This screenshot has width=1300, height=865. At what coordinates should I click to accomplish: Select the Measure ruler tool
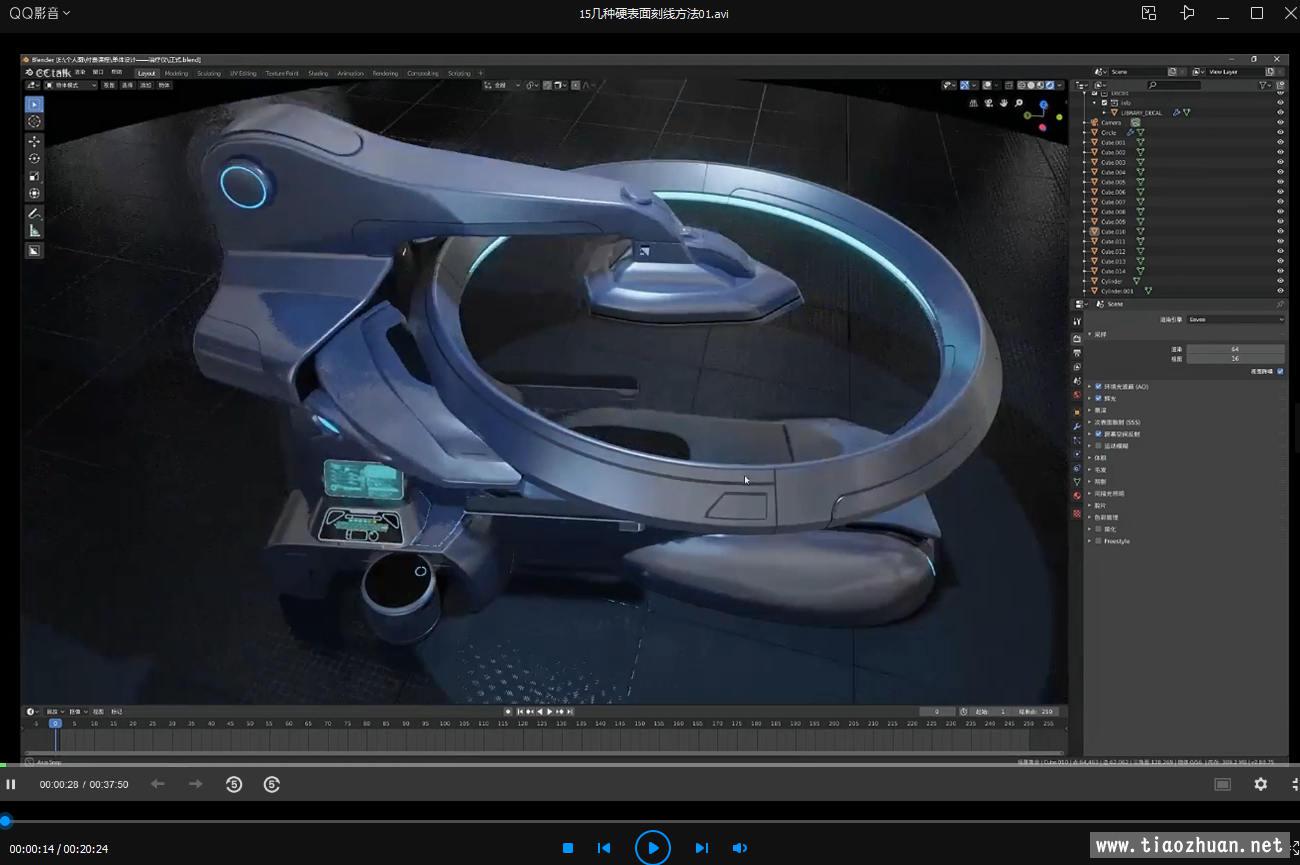click(34, 231)
